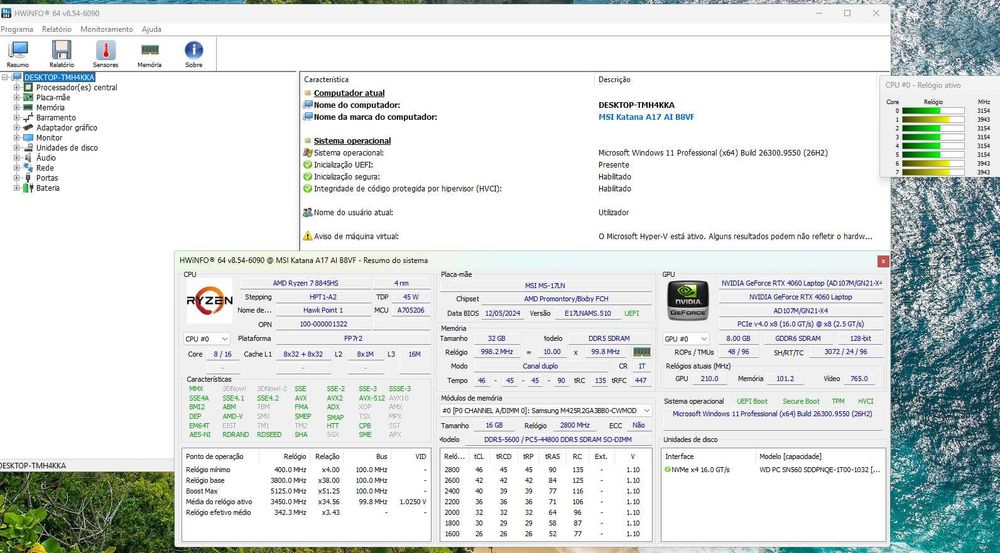Expand the Adaptador gráfico tree node
Screen dimensions: 1000x553
point(17,128)
